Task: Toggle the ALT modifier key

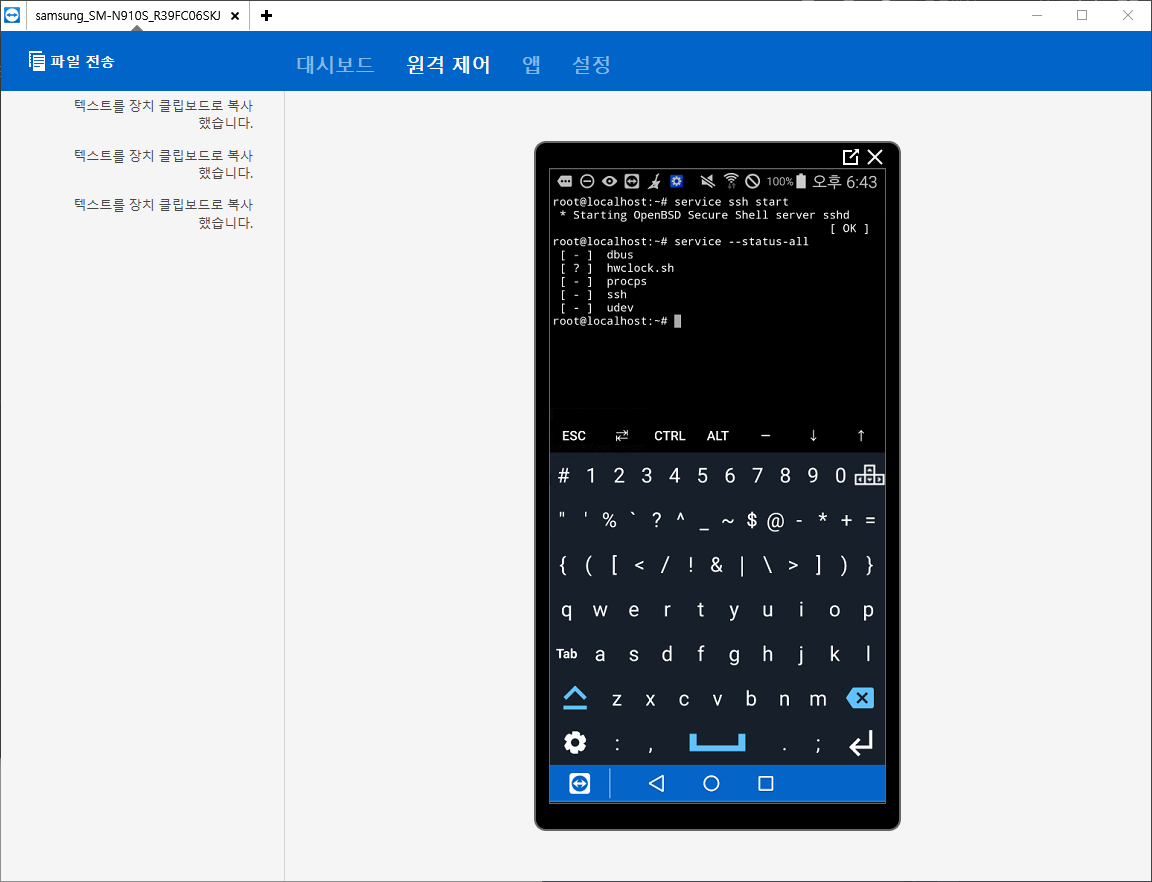Action: point(718,436)
